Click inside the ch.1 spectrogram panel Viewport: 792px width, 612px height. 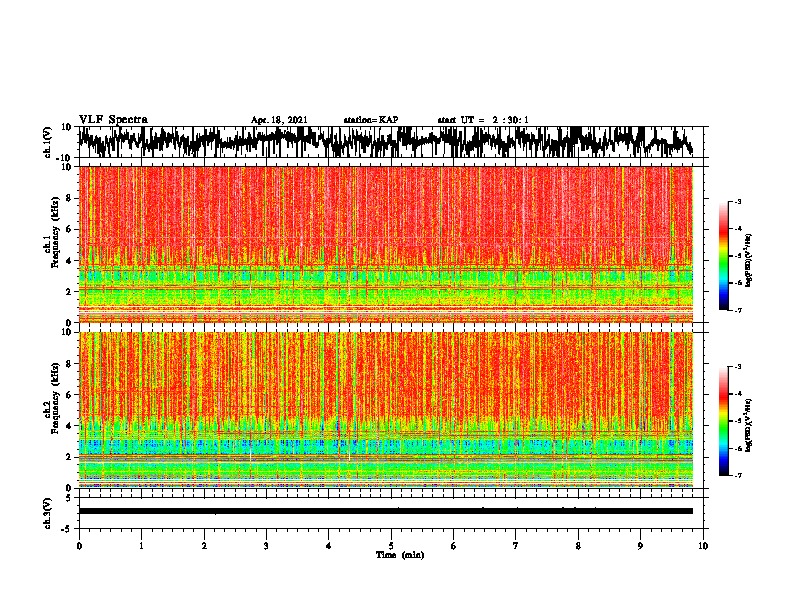386,244
